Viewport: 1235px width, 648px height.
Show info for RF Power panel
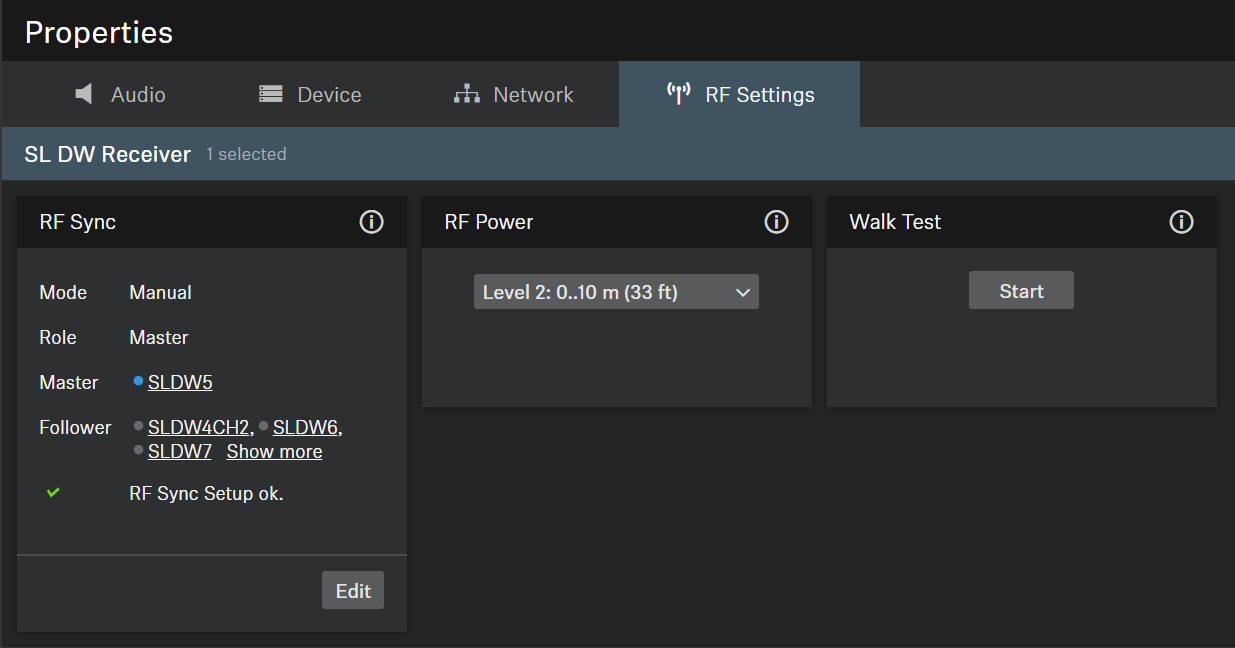point(776,222)
